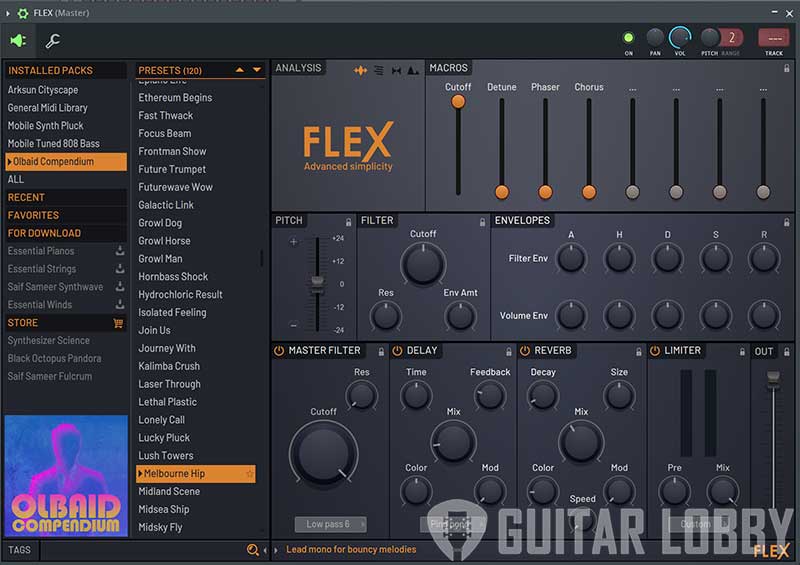Go to previous preset with up arrow
800x565 pixels.
(239, 70)
